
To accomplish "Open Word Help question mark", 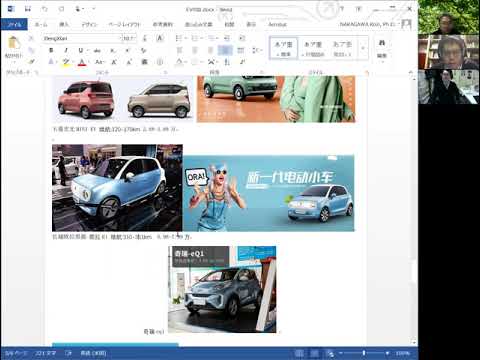I will click(342, 9).
